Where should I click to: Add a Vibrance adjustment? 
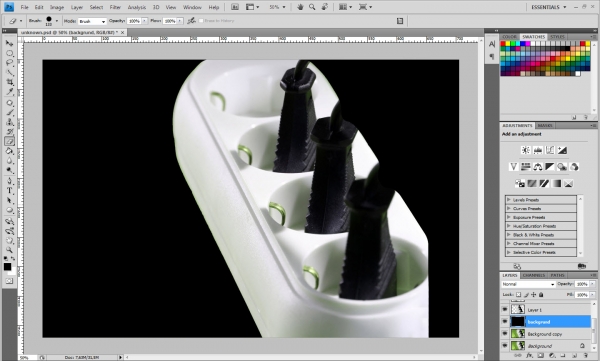514,167
